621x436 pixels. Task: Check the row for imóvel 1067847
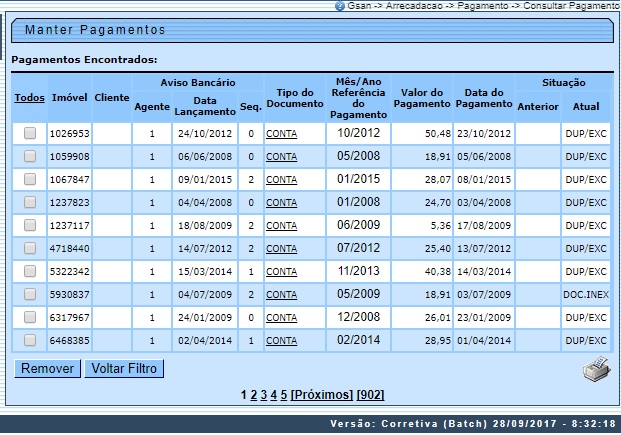(x=30, y=179)
